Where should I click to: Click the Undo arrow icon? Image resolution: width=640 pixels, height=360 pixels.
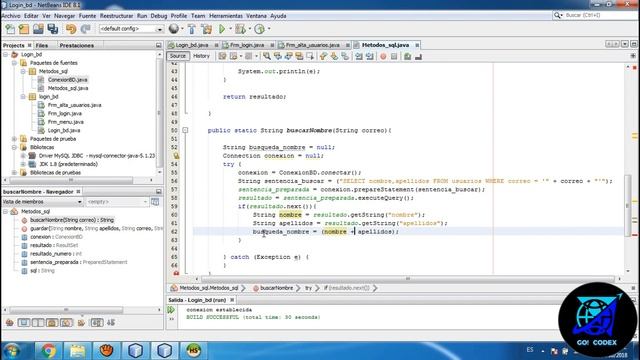click(x=71, y=29)
